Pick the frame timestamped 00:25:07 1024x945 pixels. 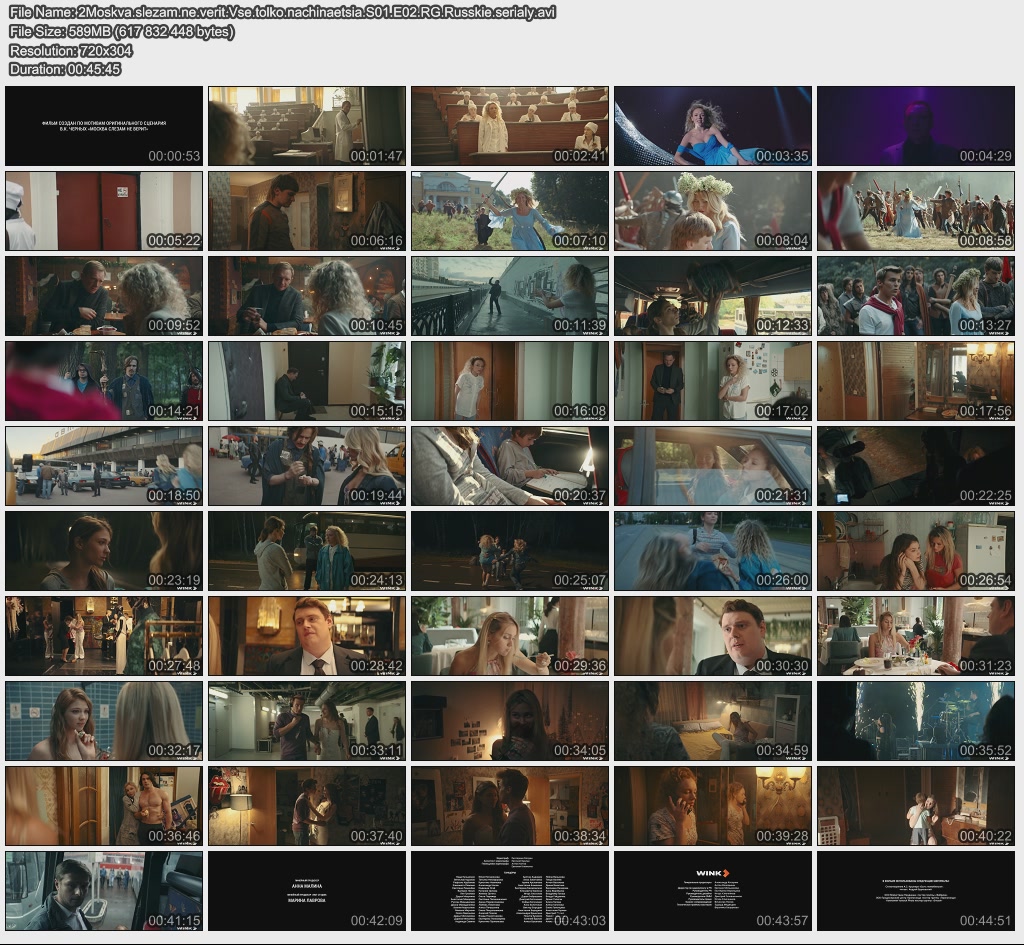(x=509, y=551)
